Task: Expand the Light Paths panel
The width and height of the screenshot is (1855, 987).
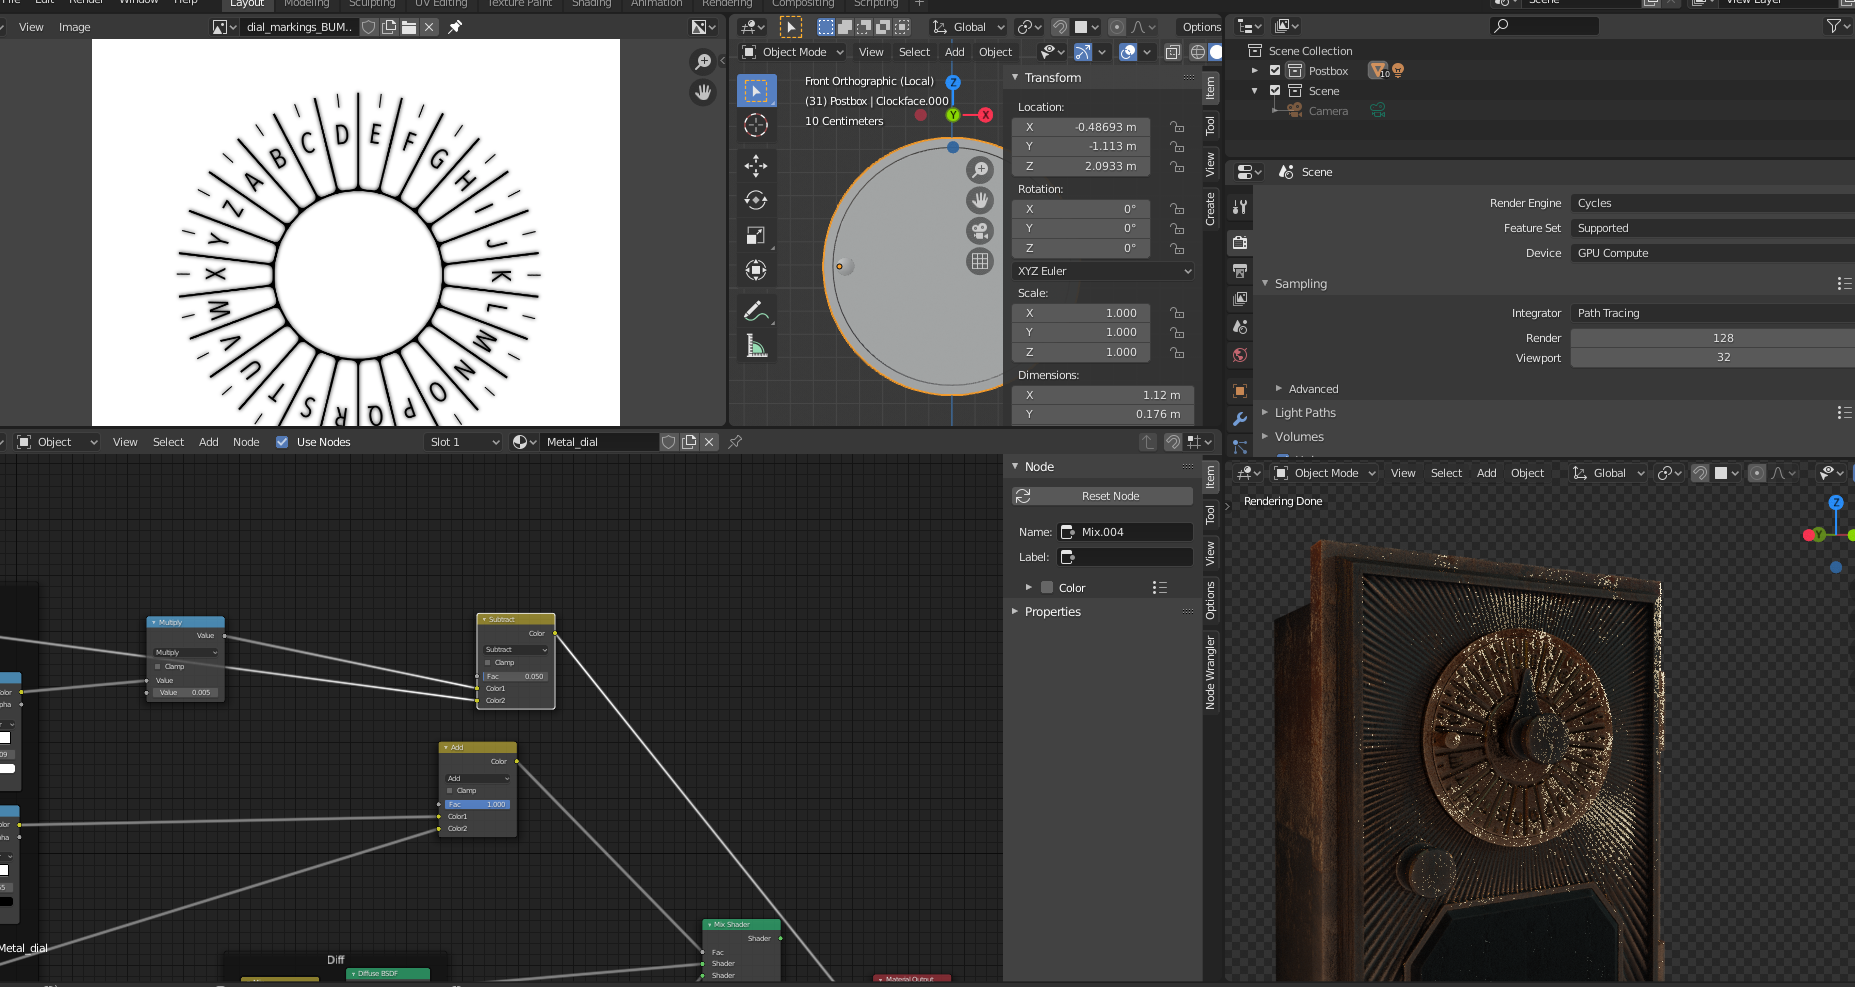Action: click(1304, 413)
